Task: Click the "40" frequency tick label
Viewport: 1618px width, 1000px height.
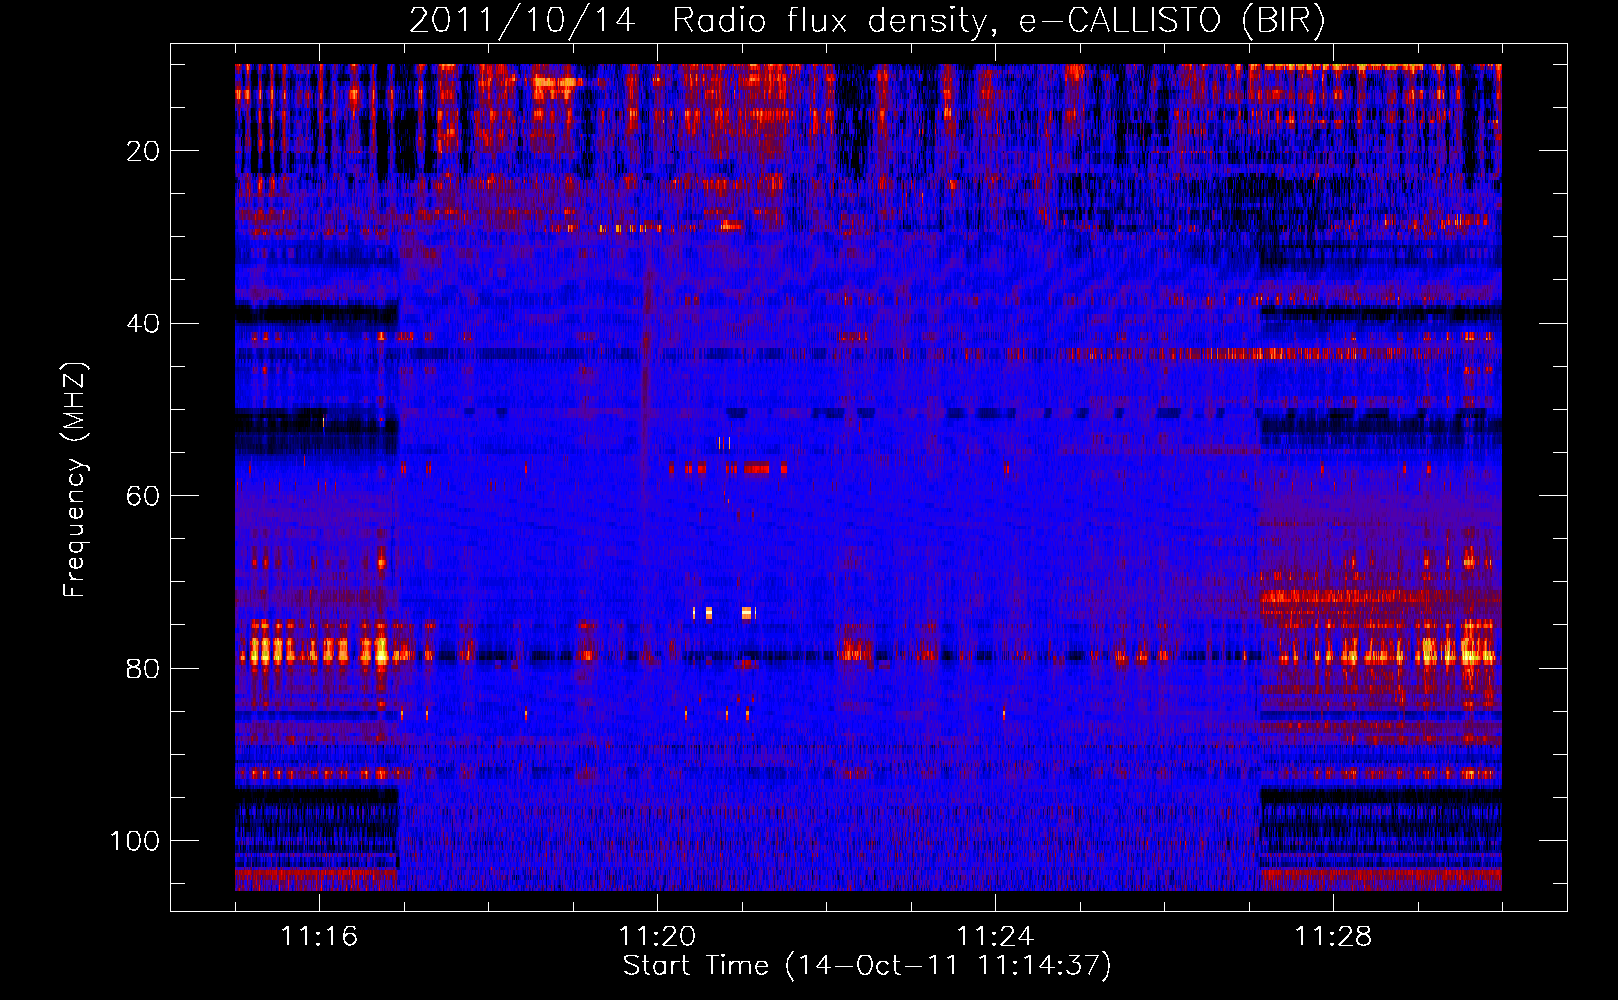Action: 143,324
